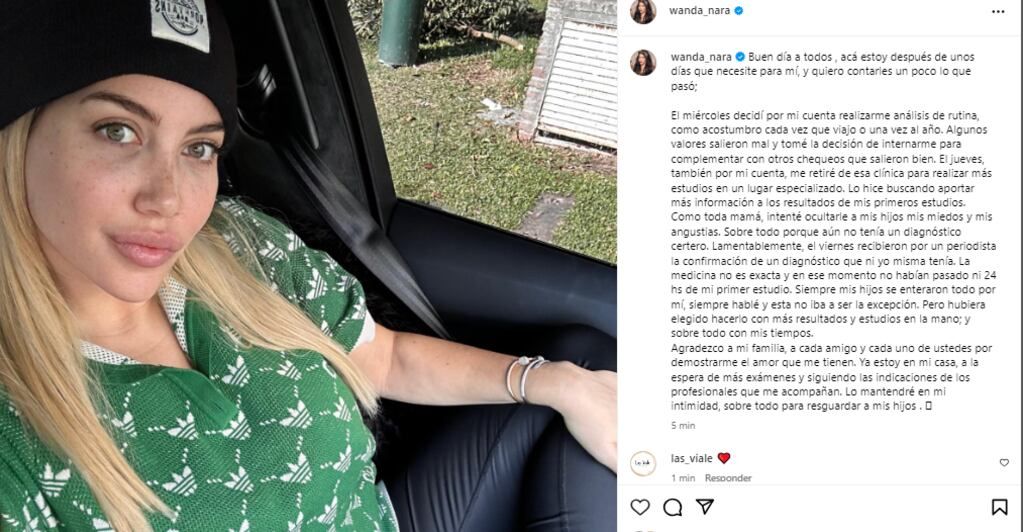
Task: Click the verified badge in the post header
Action: [739, 10]
